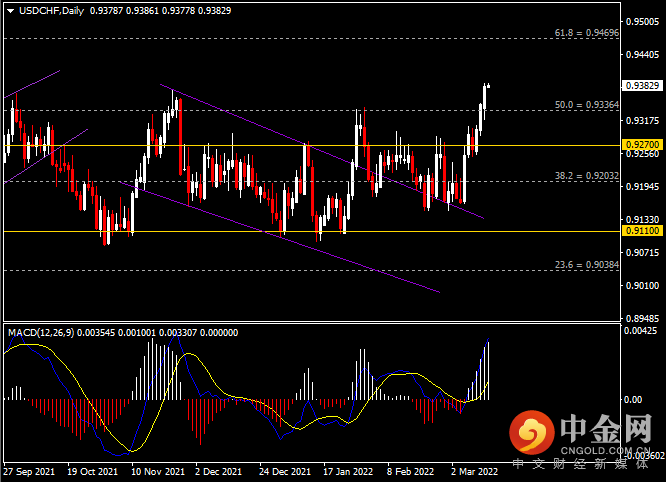Click the 0.95005 price axis value

click(x=642, y=22)
